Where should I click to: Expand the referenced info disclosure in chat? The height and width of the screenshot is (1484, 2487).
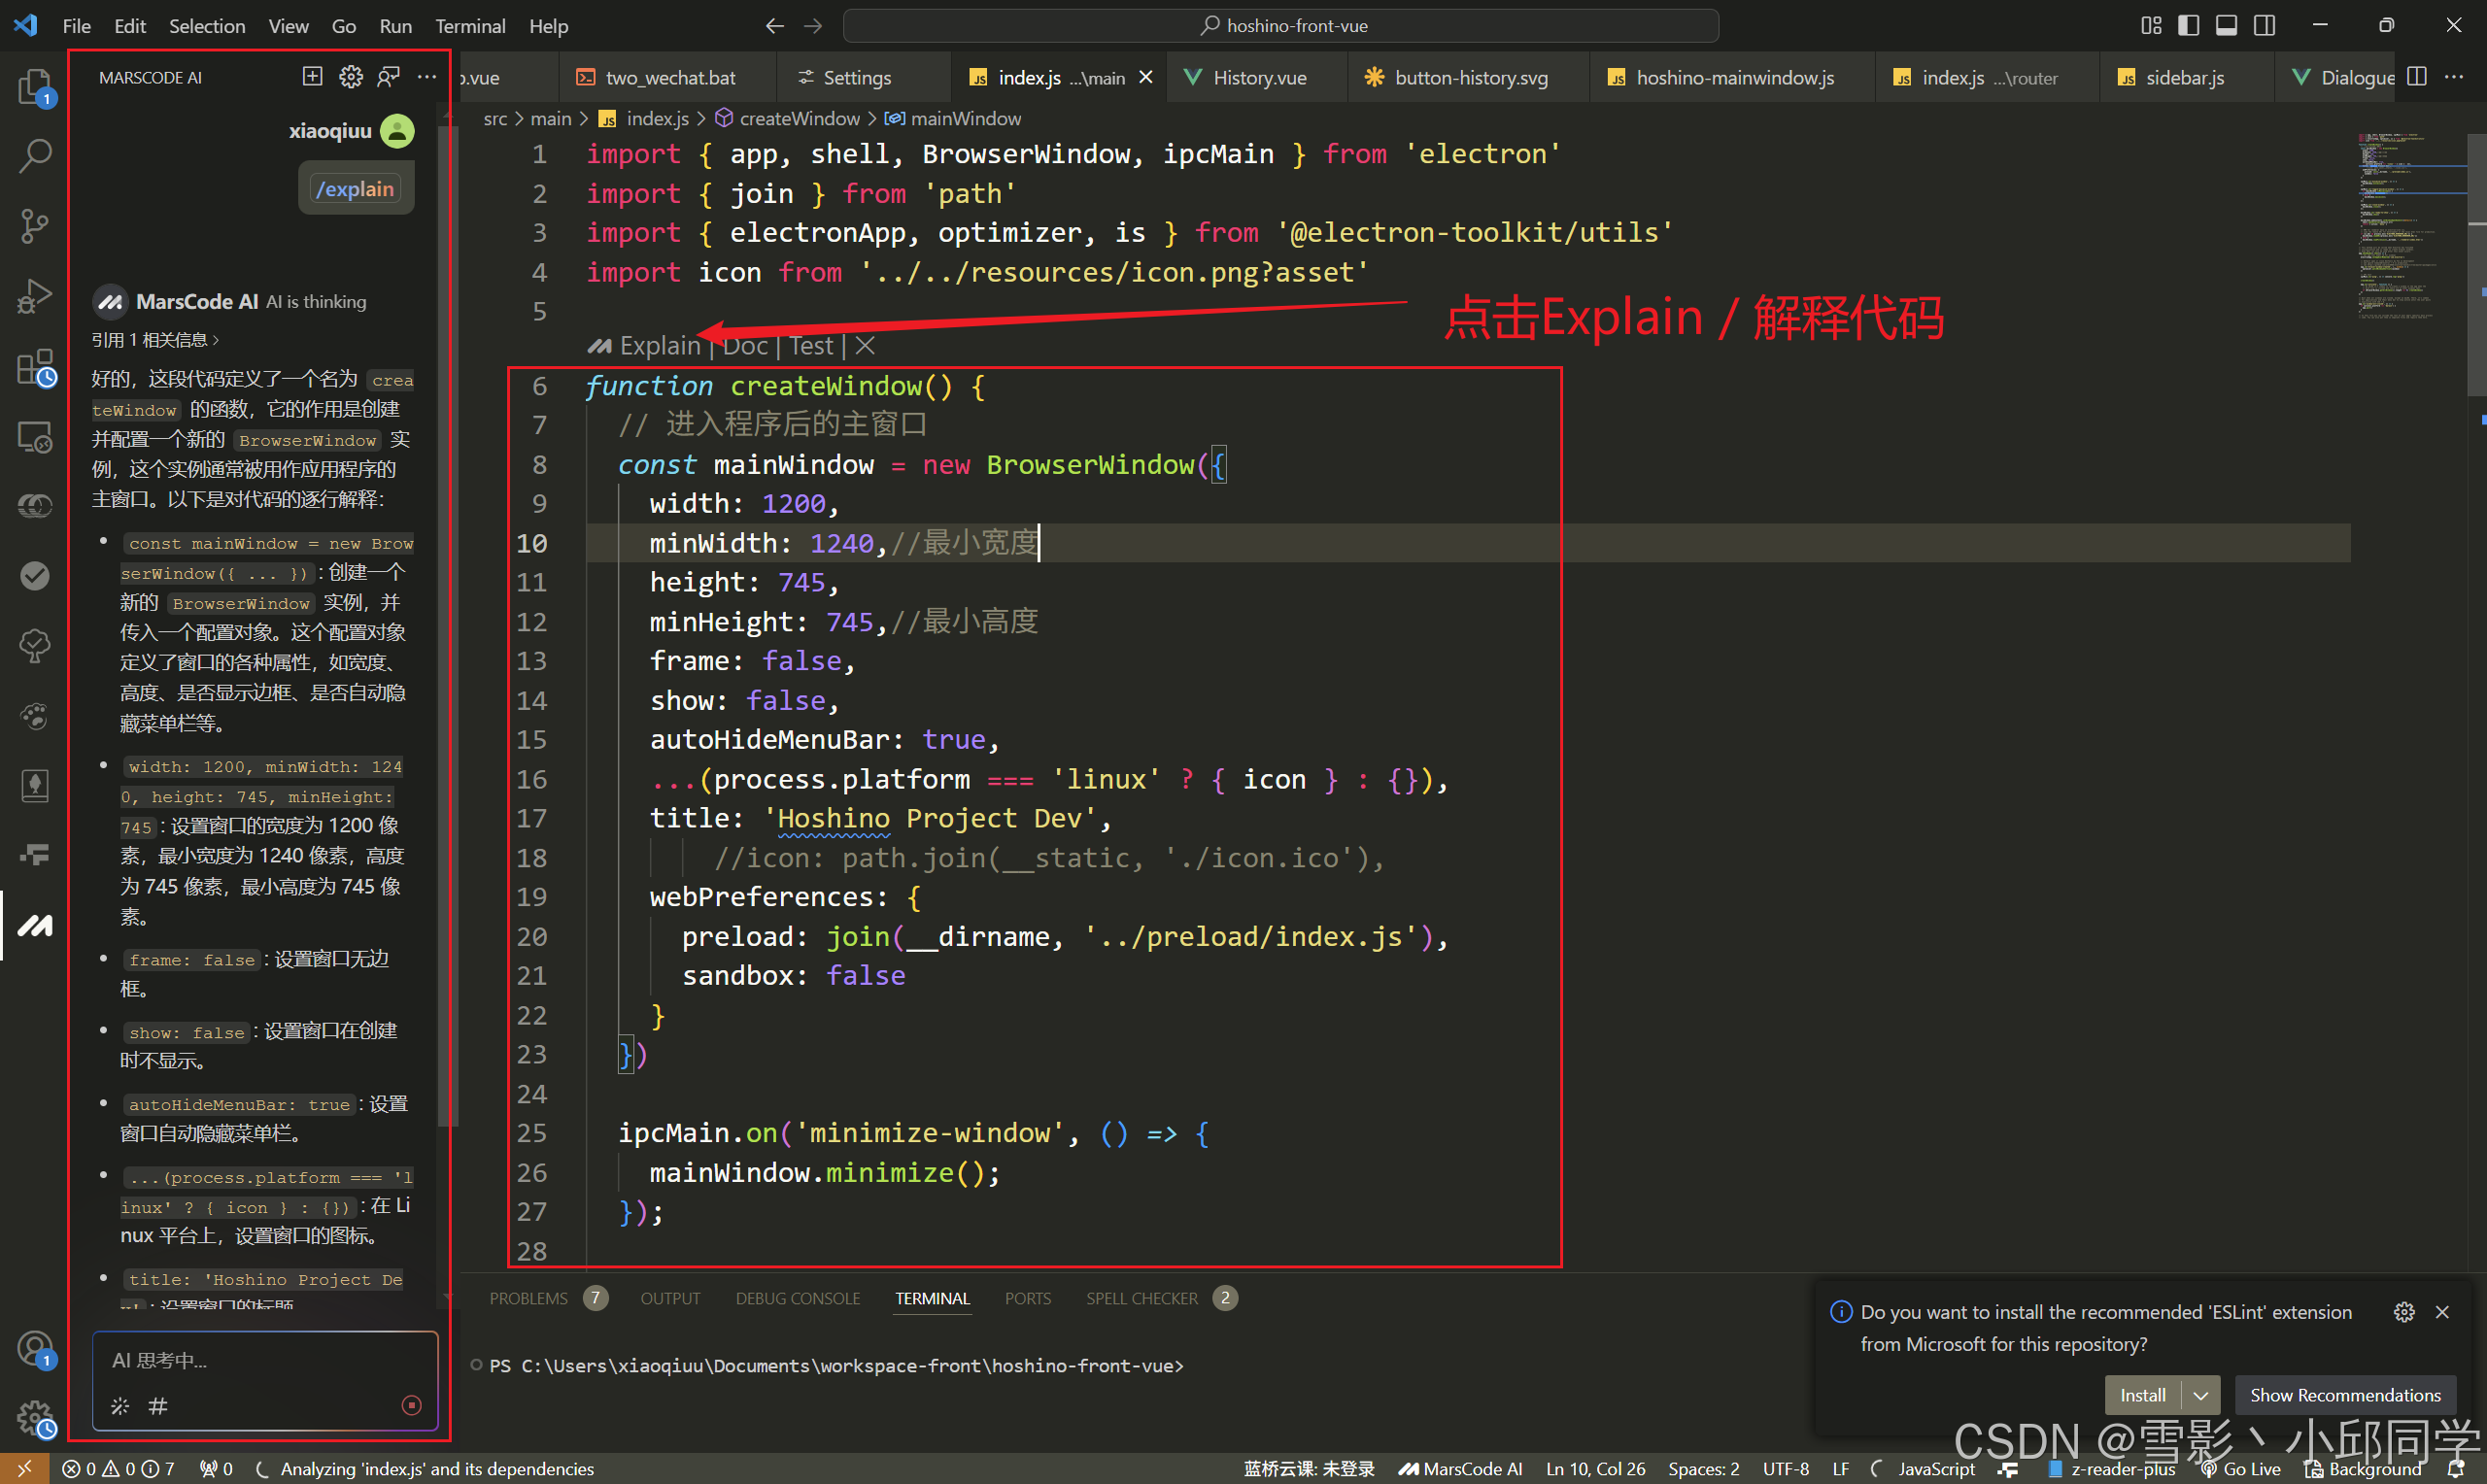pos(155,340)
